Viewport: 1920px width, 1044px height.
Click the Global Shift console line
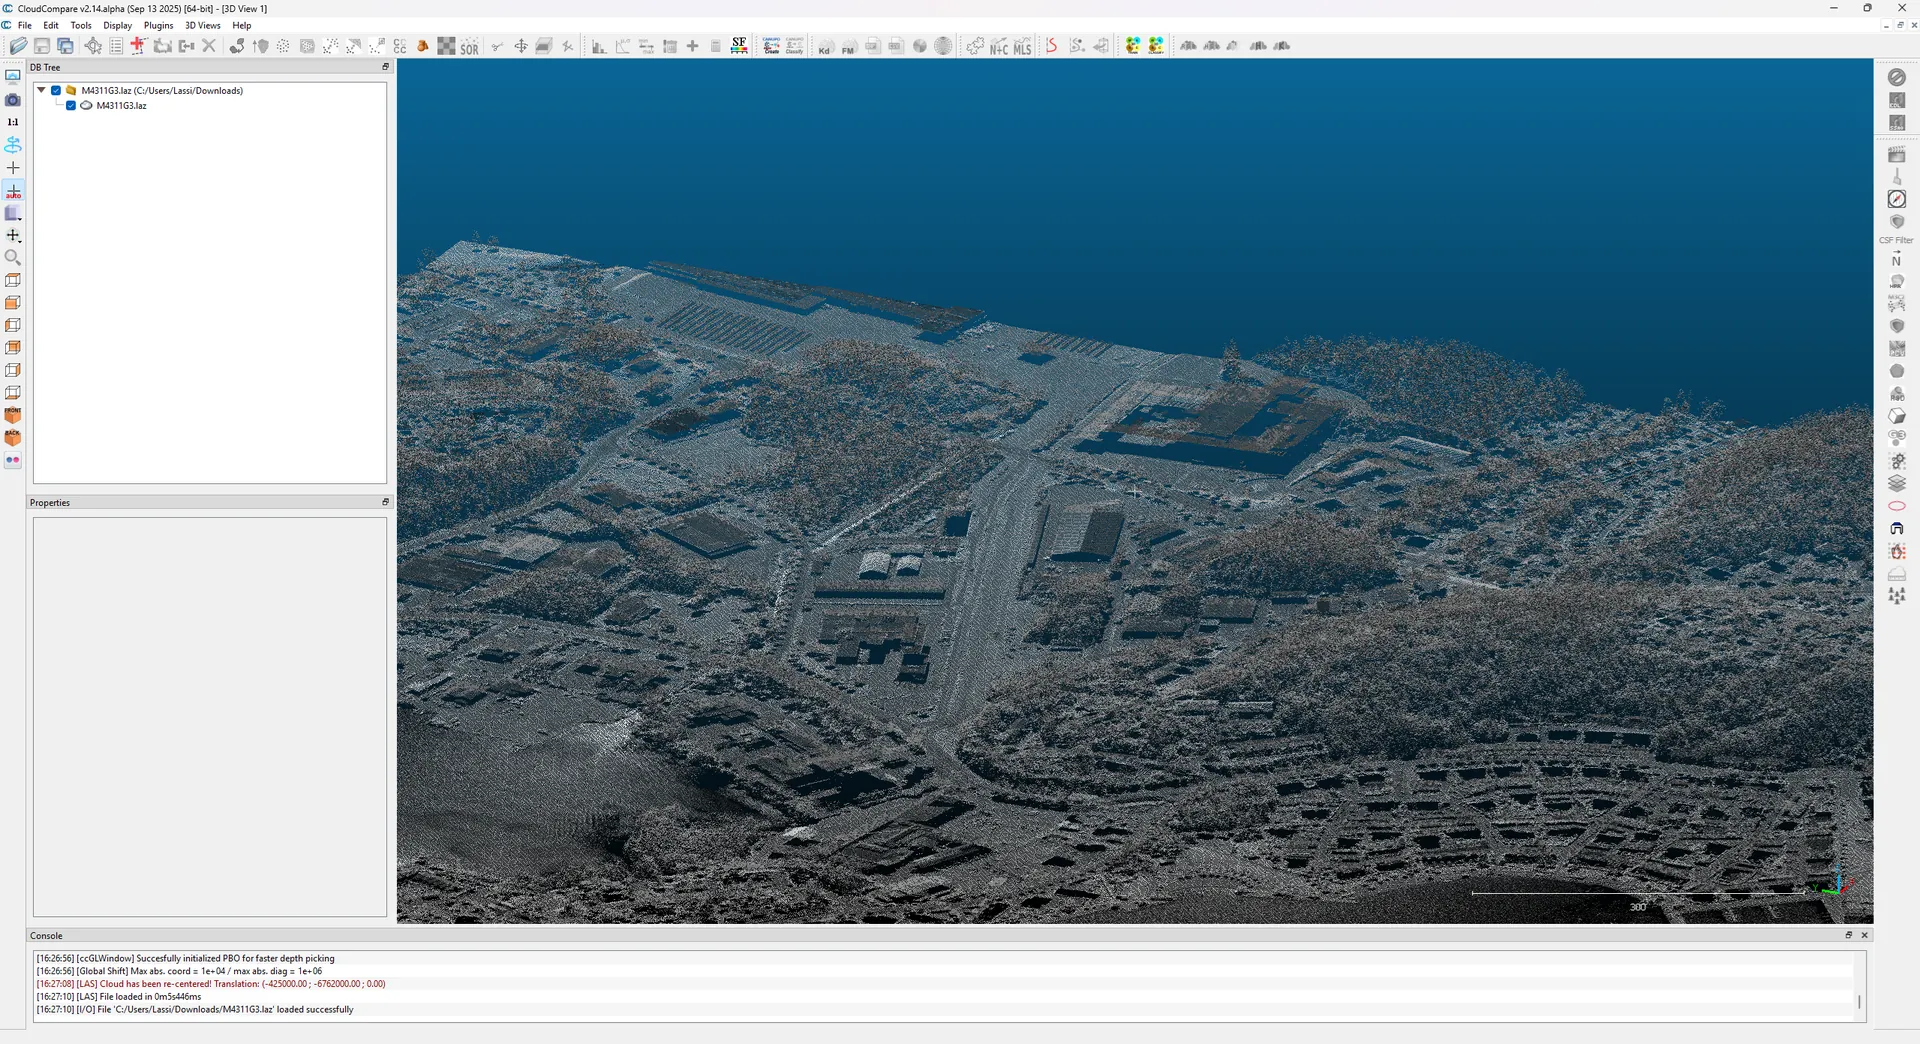coord(180,971)
